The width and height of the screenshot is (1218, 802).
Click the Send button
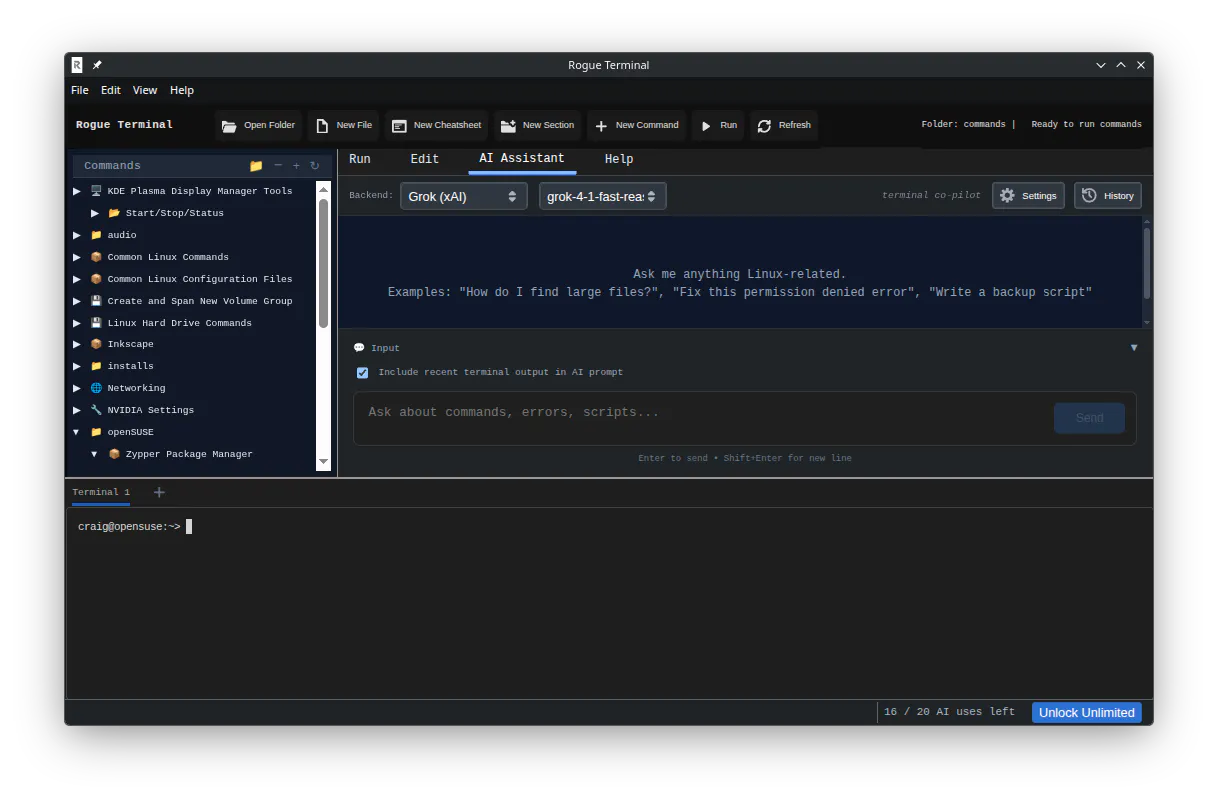tap(1089, 418)
